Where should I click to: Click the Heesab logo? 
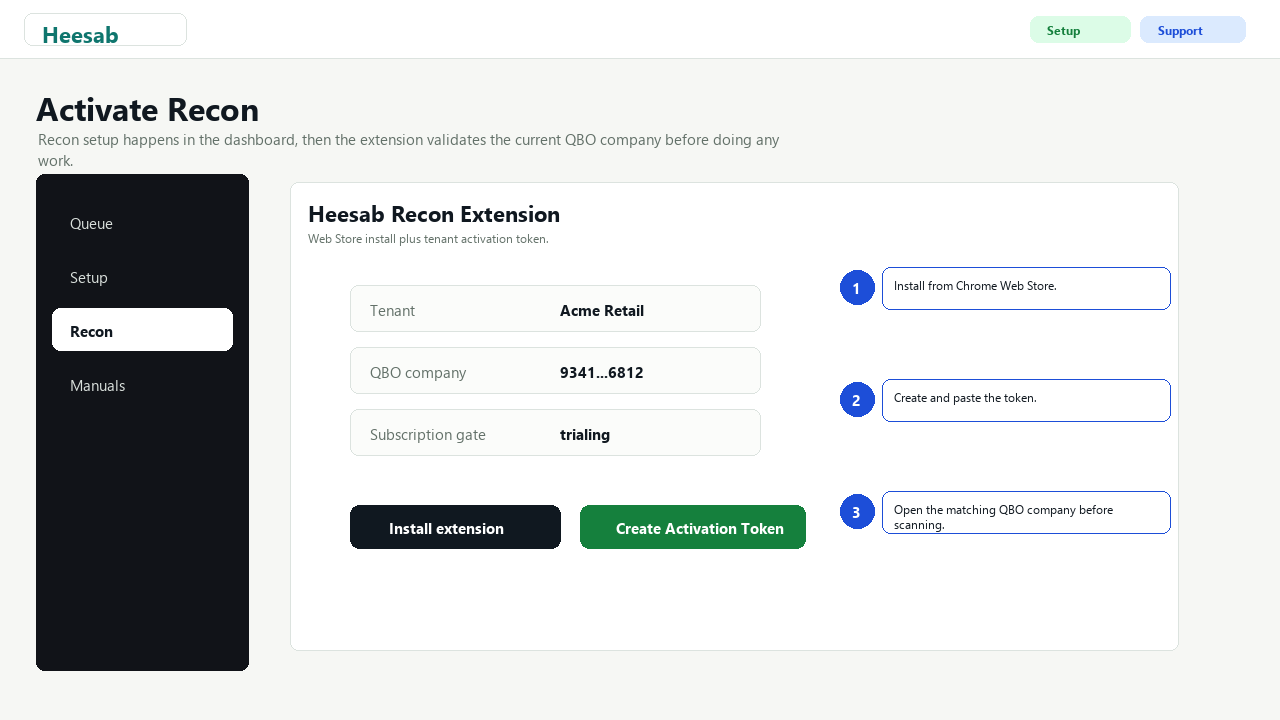pyautogui.click(x=105, y=30)
